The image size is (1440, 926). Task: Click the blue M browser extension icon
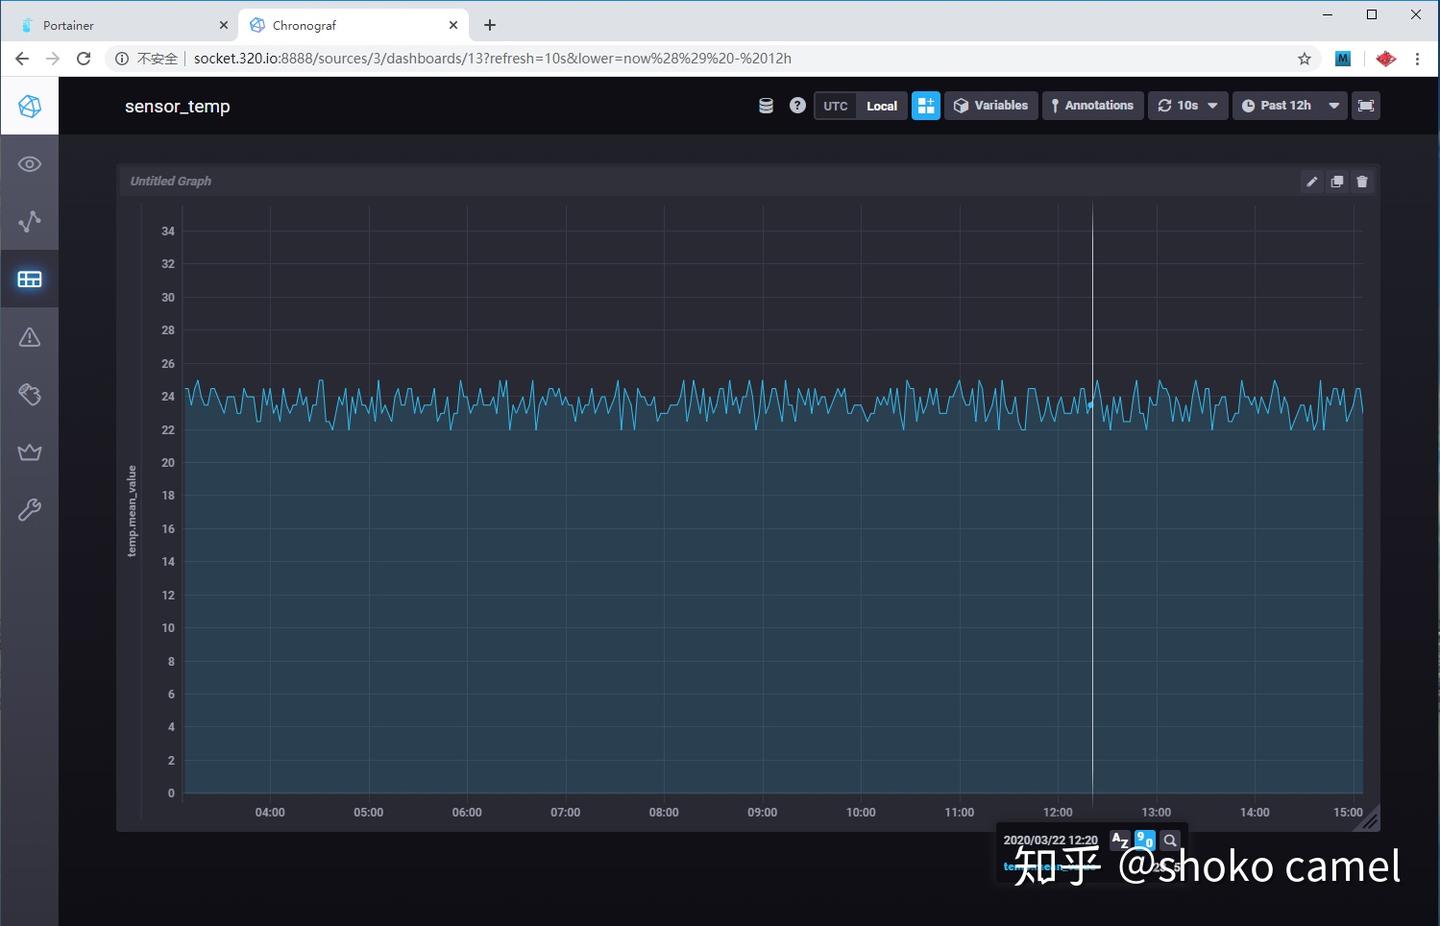pyautogui.click(x=1343, y=59)
